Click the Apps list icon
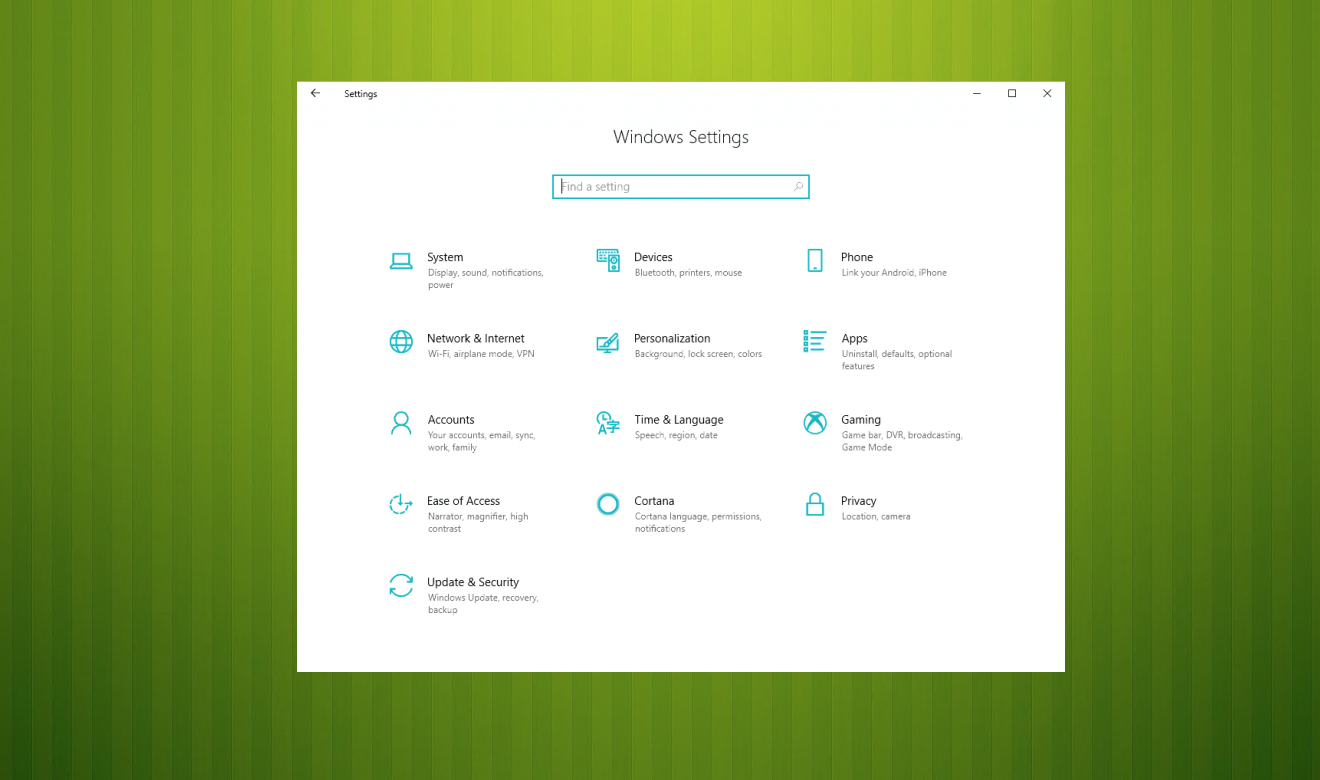This screenshot has height=780, width=1320. point(815,342)
